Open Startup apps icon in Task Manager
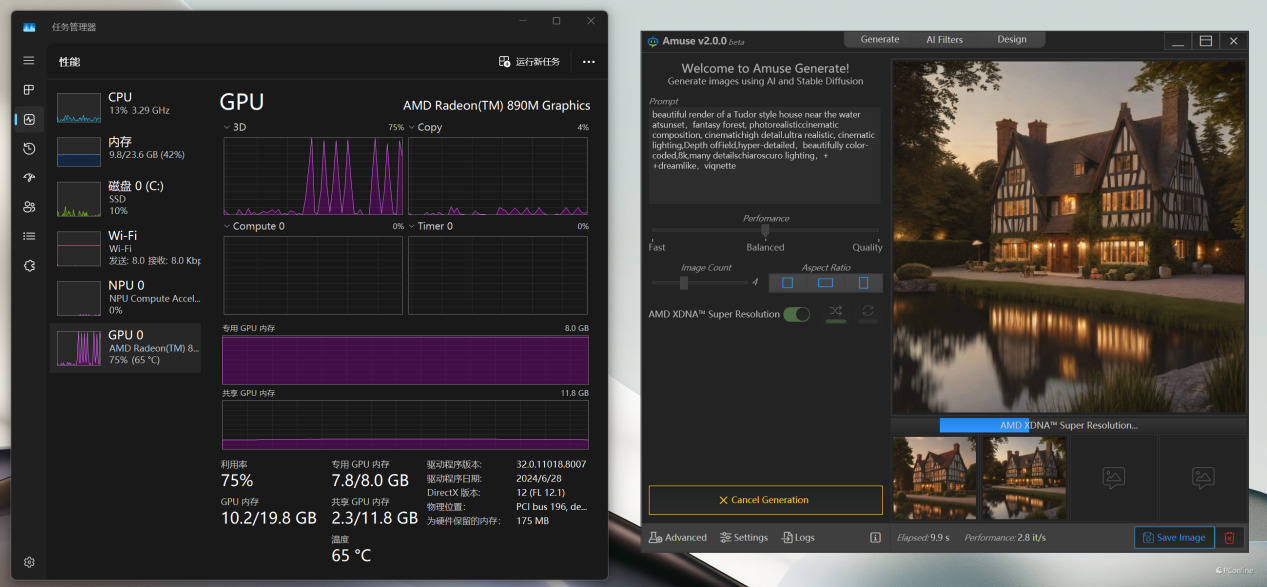The image size is (1267, 587). pyautogui.click(x=29, y=178)
